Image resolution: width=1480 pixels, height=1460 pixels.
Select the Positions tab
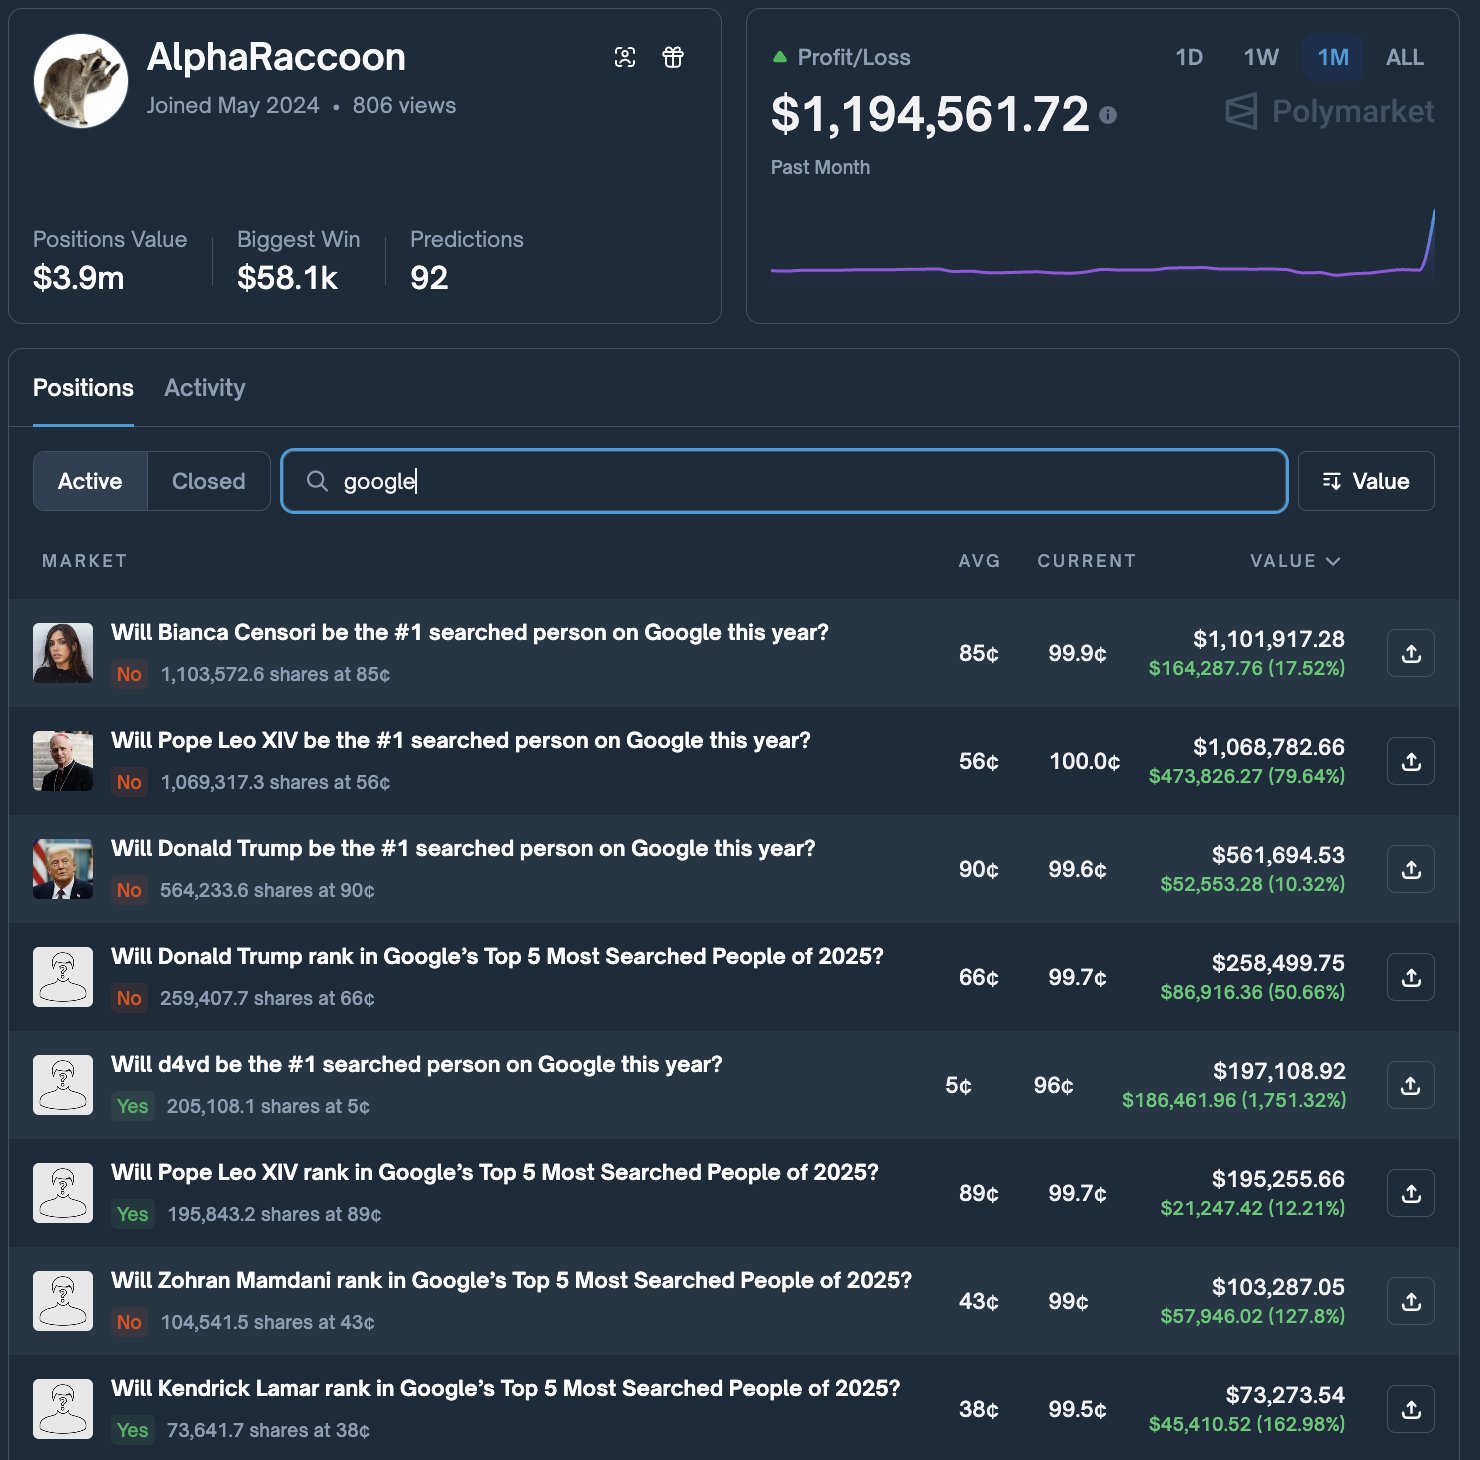[x=83, y=388]
